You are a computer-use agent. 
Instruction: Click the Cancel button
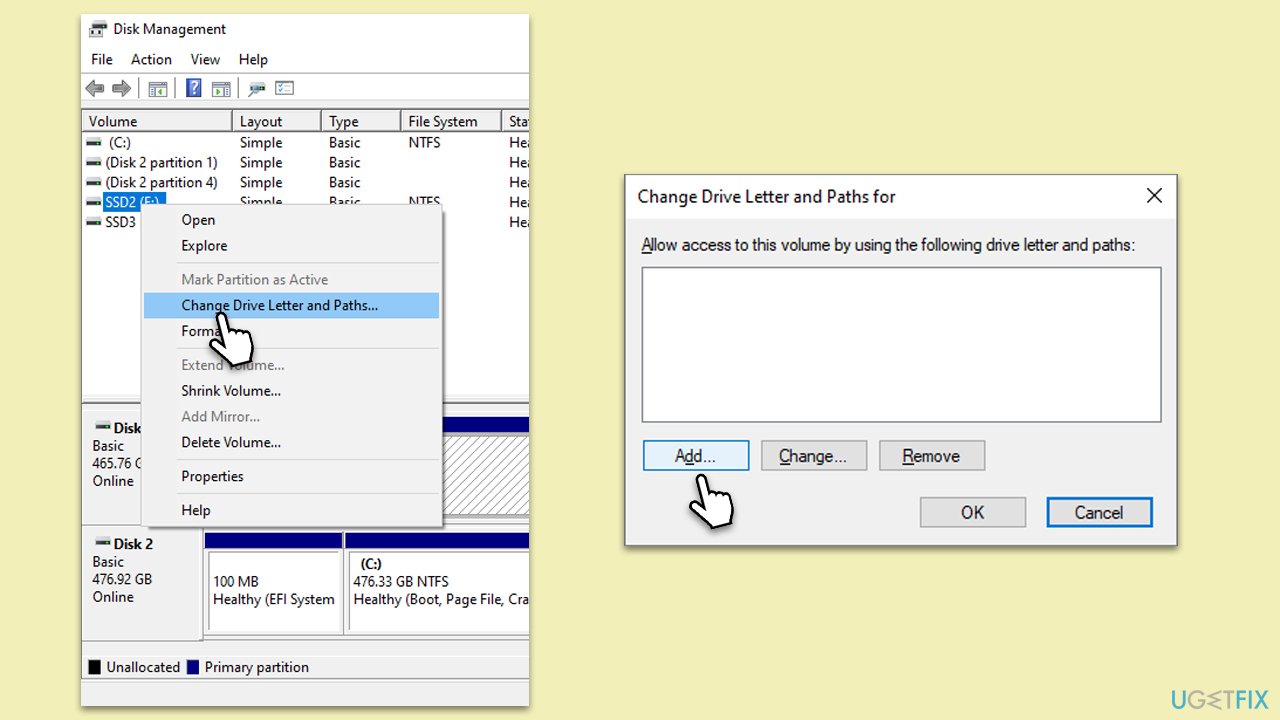click(x=1099, y=512)
